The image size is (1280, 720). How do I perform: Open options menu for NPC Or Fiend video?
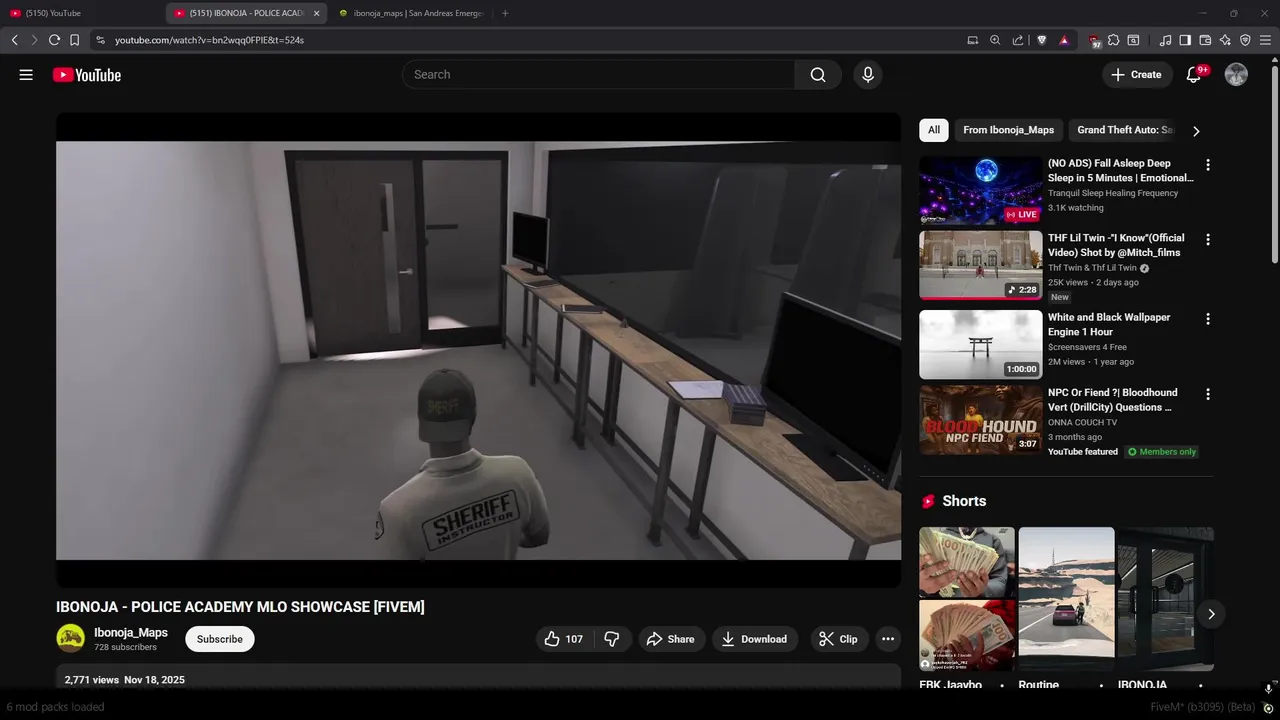click(1207, 394)
